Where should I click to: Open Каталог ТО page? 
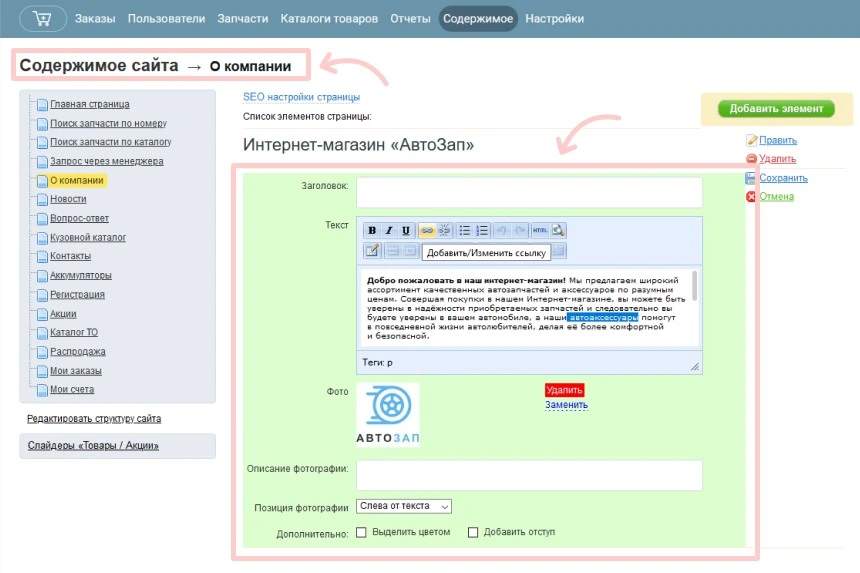(x=74, y=332)
